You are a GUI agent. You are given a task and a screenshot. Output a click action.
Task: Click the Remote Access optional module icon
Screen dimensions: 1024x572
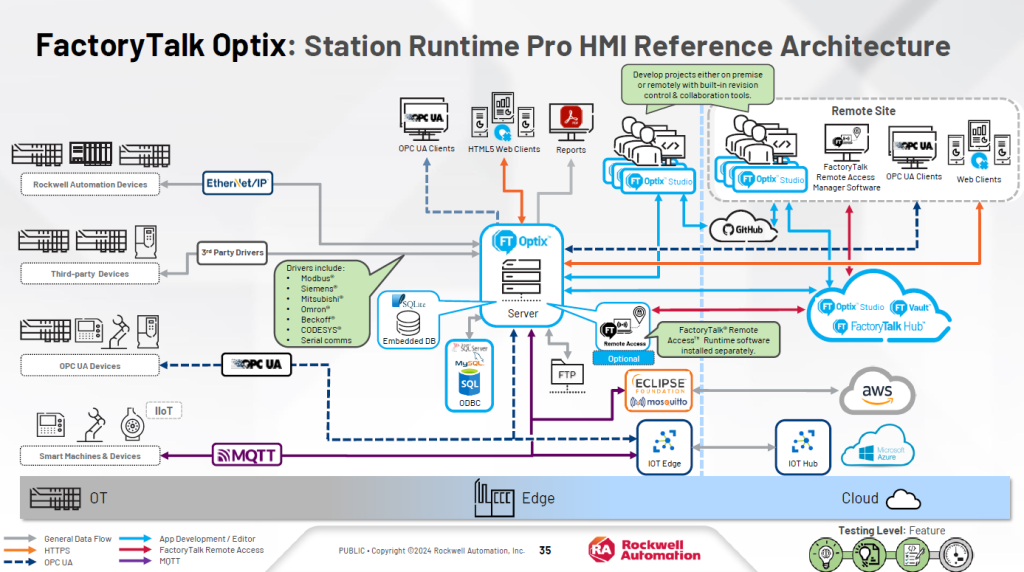tap(624, 326)
